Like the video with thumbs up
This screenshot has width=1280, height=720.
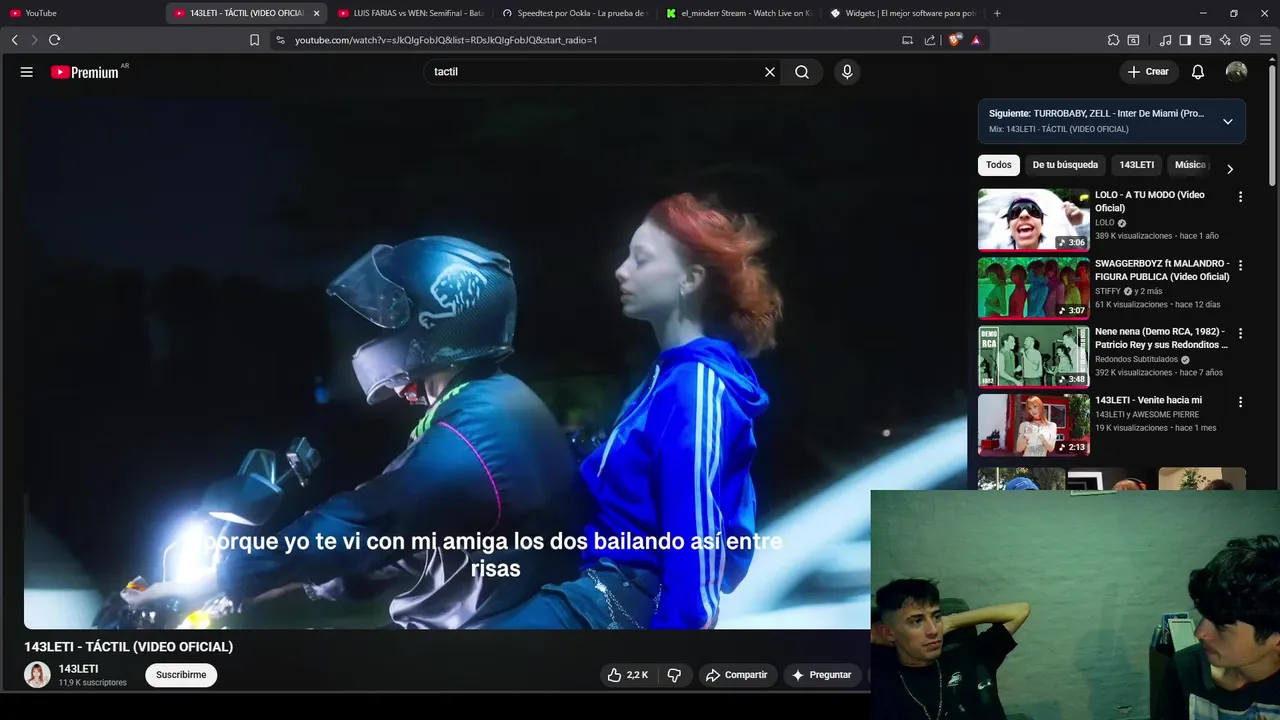(x=628, y=675)
